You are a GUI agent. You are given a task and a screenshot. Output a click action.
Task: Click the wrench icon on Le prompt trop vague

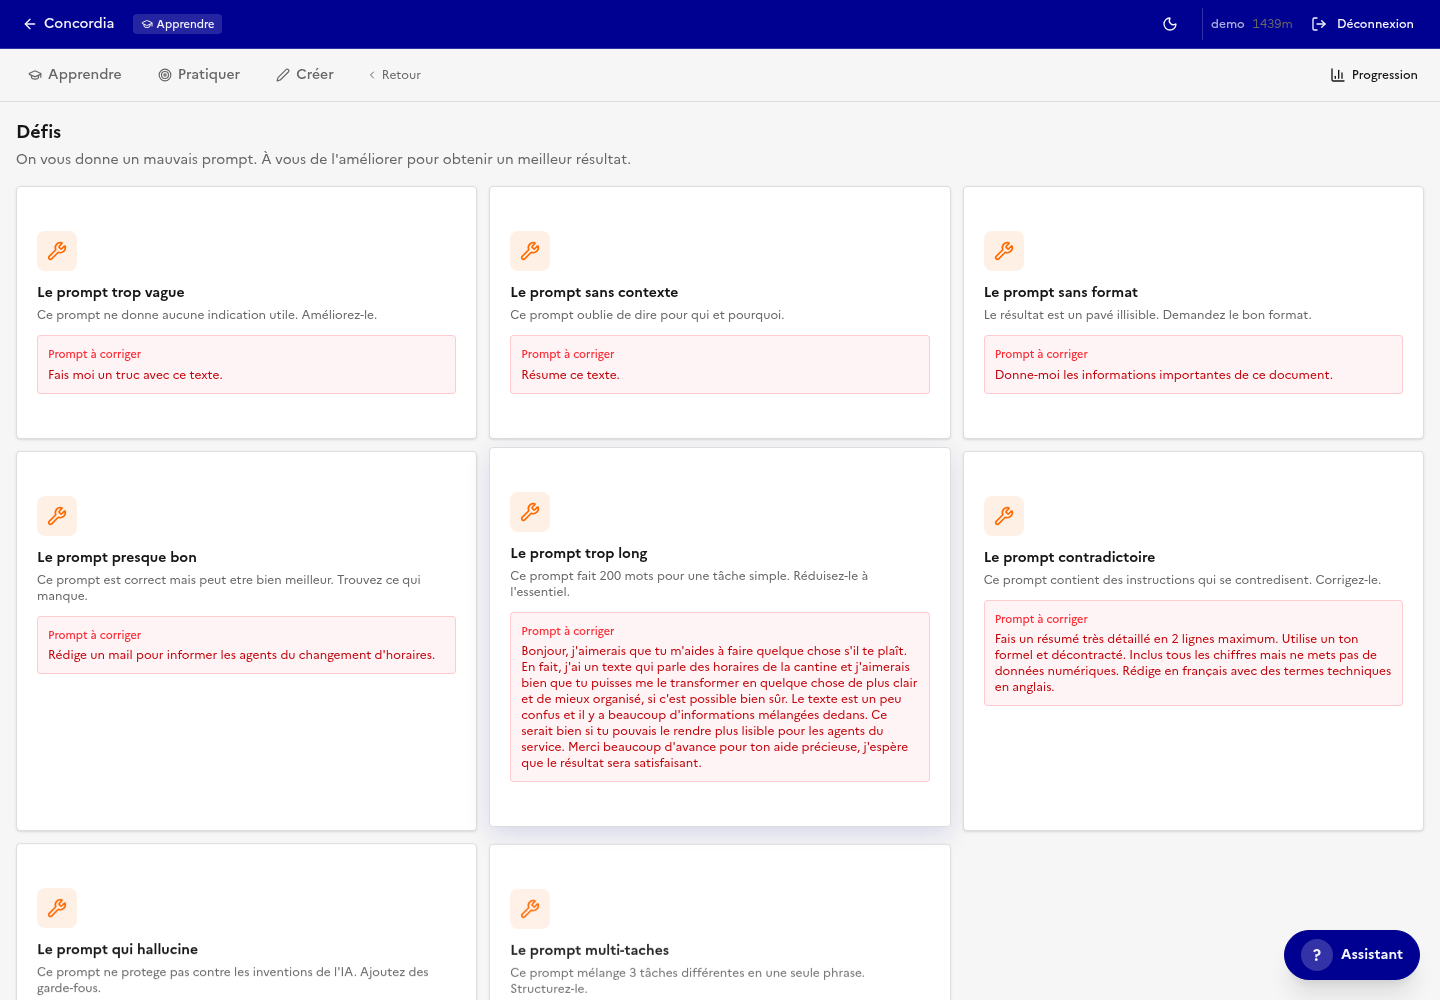[57, 251]
